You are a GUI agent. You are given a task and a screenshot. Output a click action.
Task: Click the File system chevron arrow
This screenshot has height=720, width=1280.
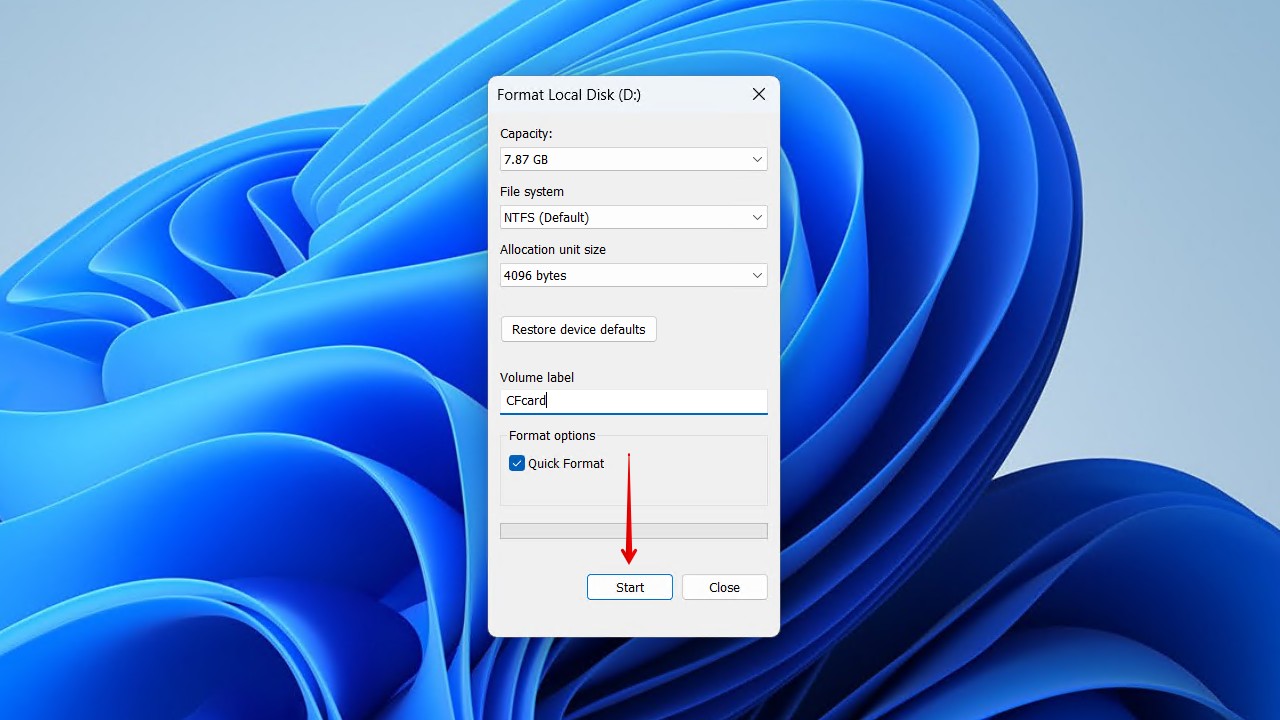pyautogui.click(x=757, y=217)
